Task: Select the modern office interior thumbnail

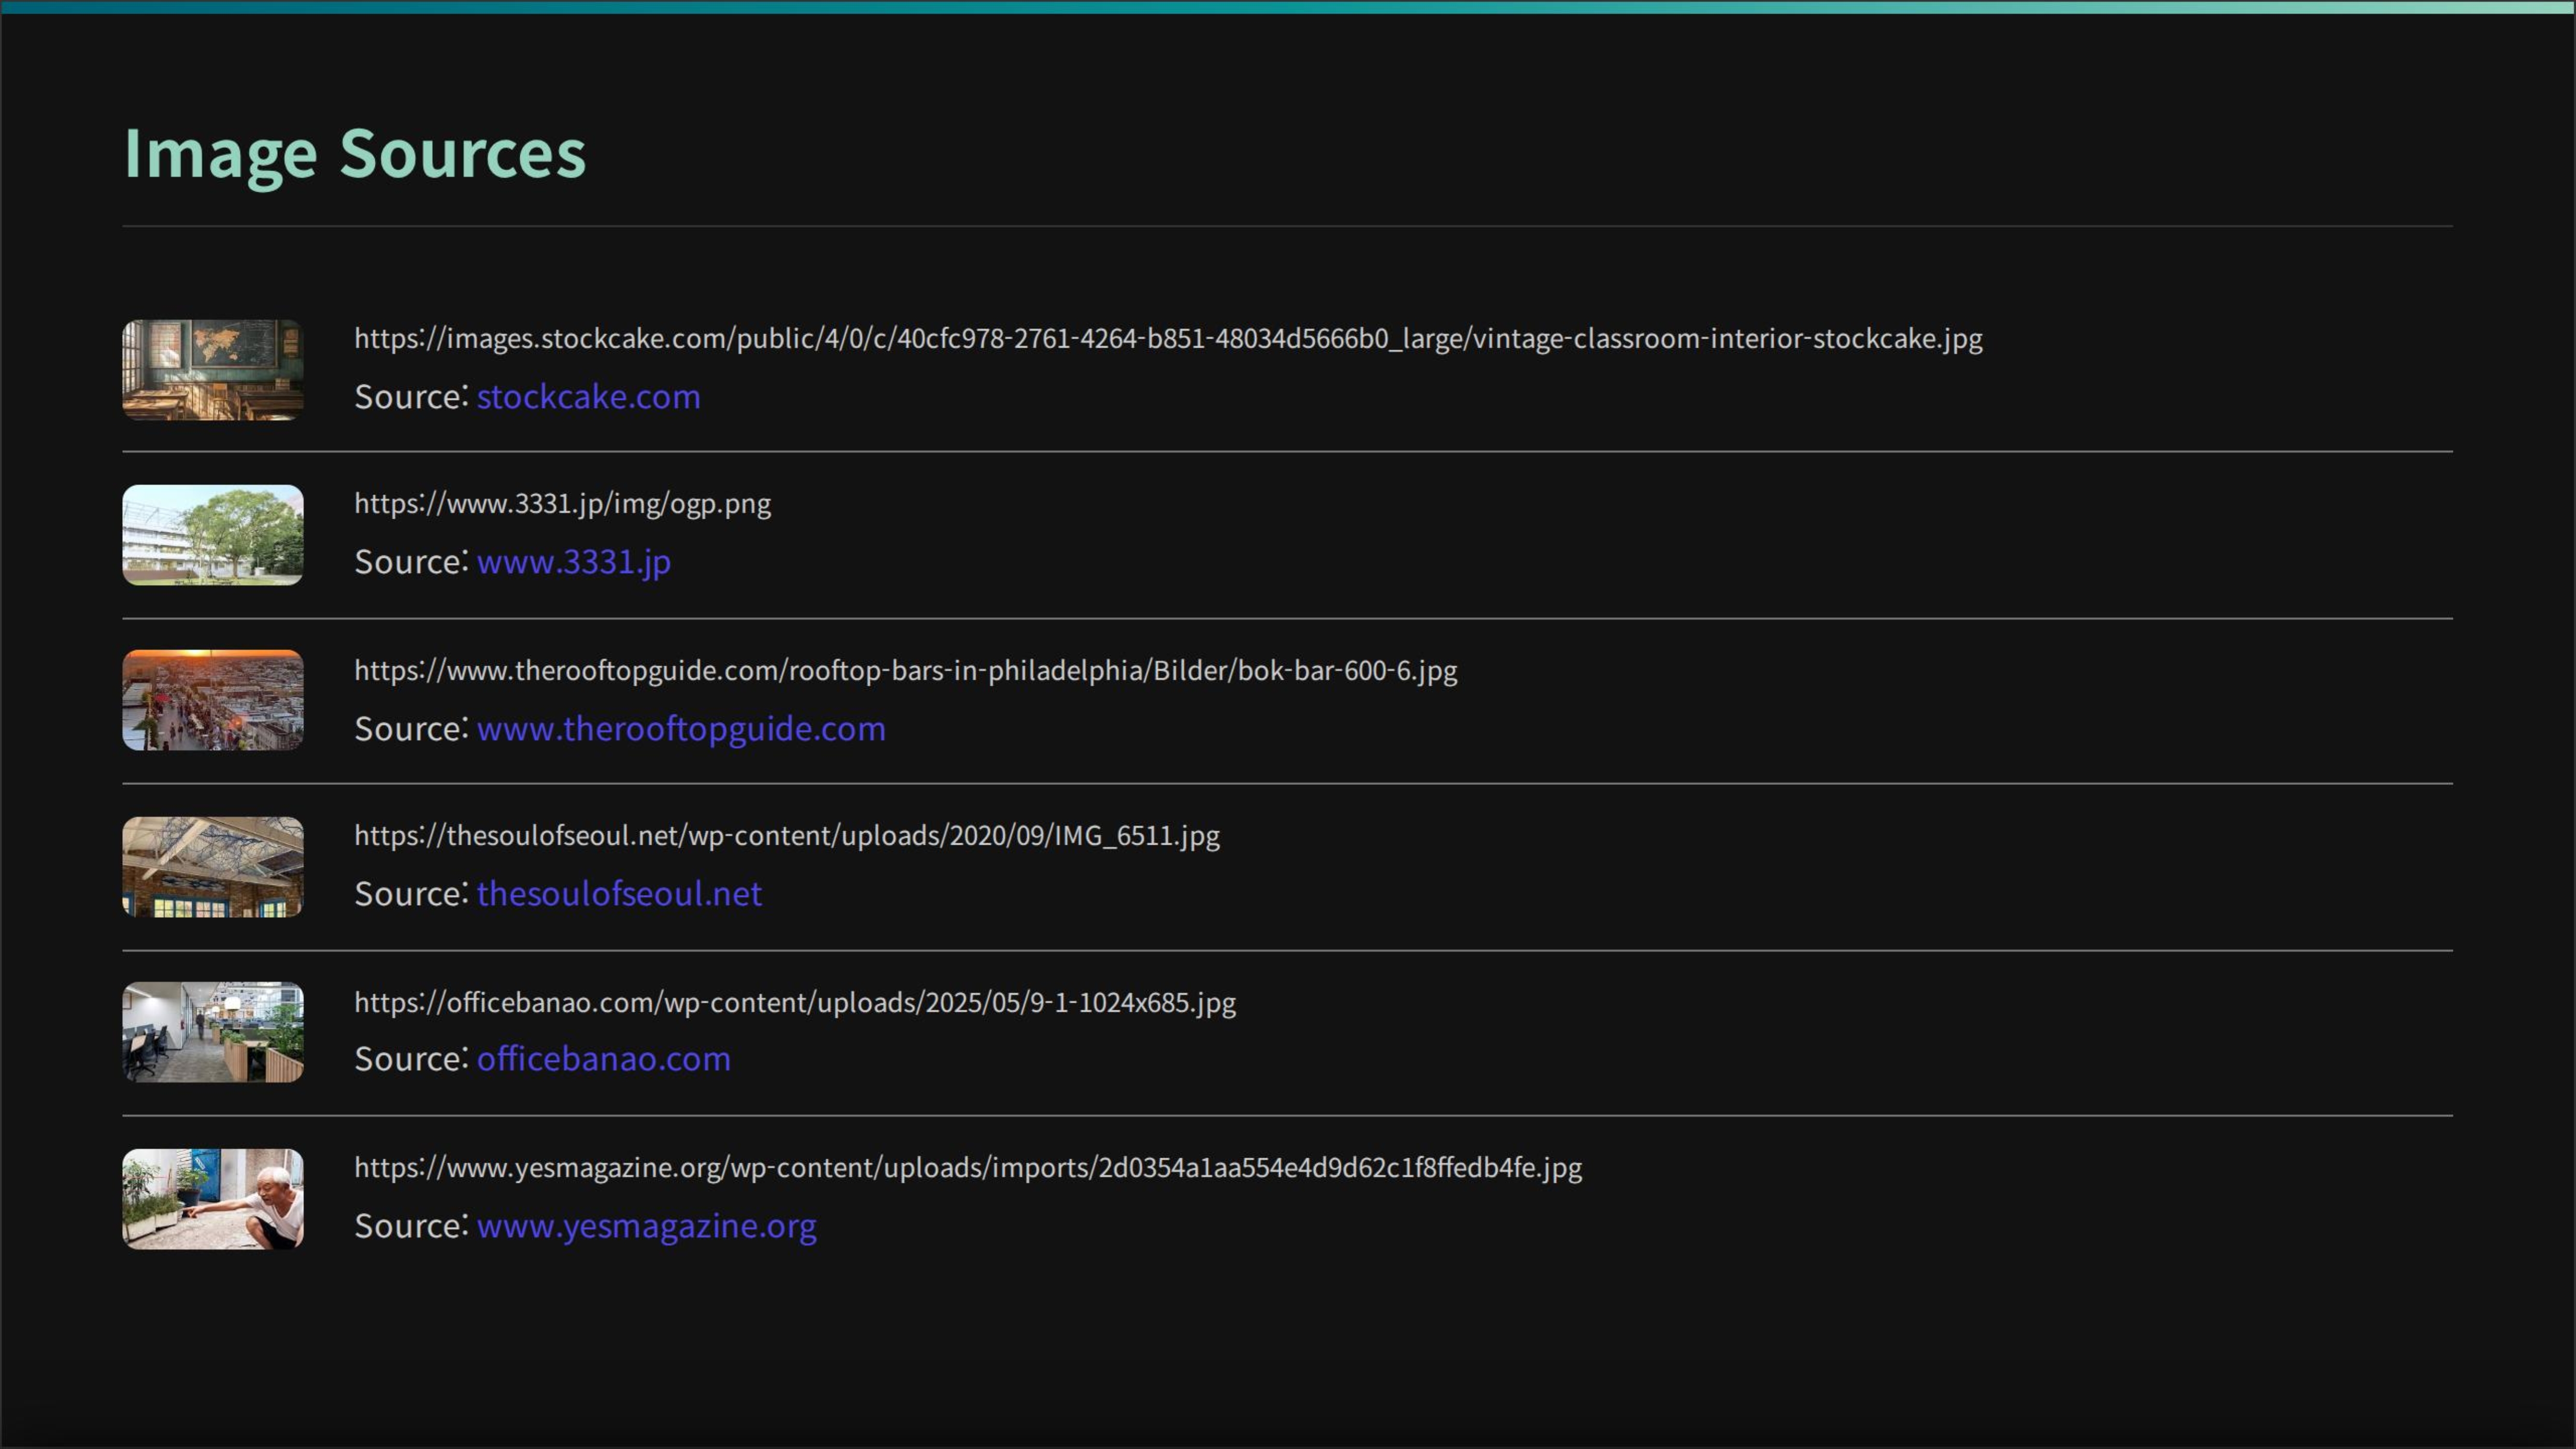Action: (x=212, y=1032)
